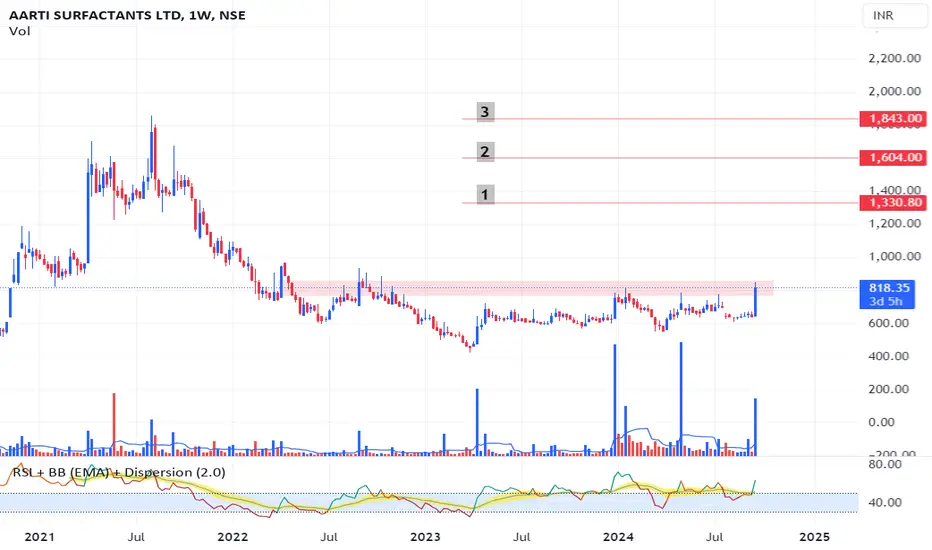
Task: Click the 200.00 price axis label
Action: click(889, 389)
